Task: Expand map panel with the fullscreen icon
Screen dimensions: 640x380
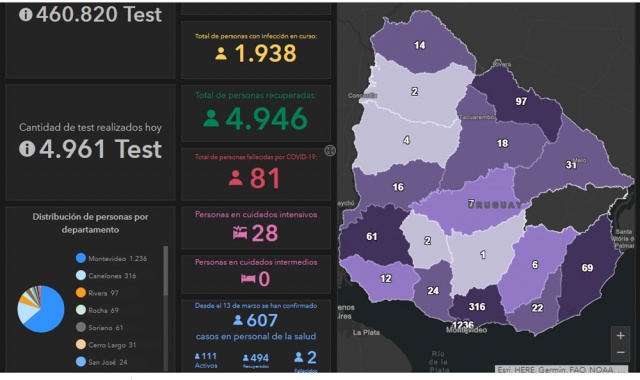Action: 330,151
